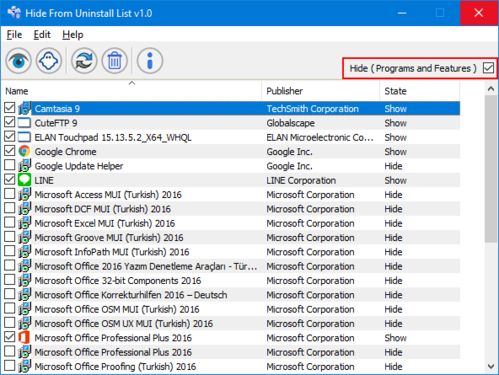
Task: Open the info toolbar icon
Action: point(150,61)
